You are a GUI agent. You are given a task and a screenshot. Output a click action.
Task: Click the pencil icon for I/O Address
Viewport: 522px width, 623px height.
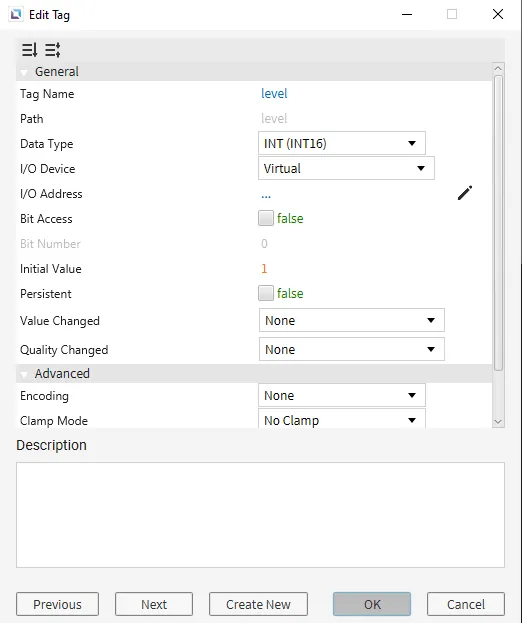[x=464, y=193]
